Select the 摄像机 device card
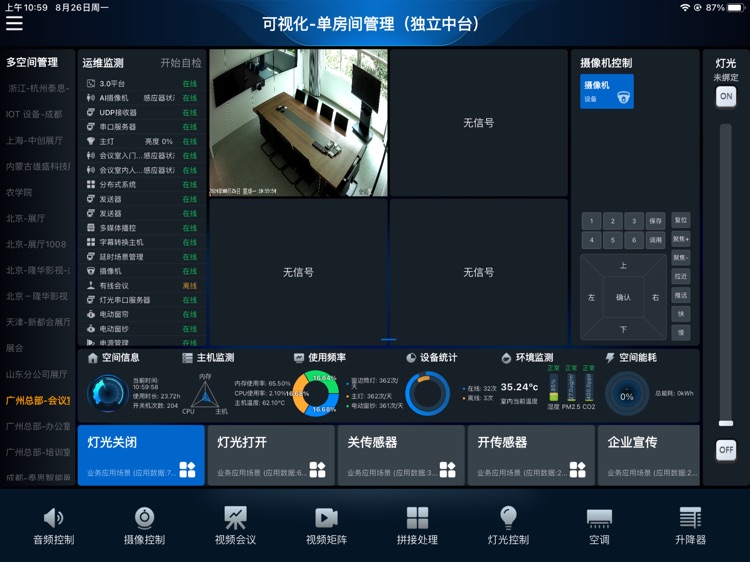The width and height of the screenshot is (750, 562). [x=607, y=91]
